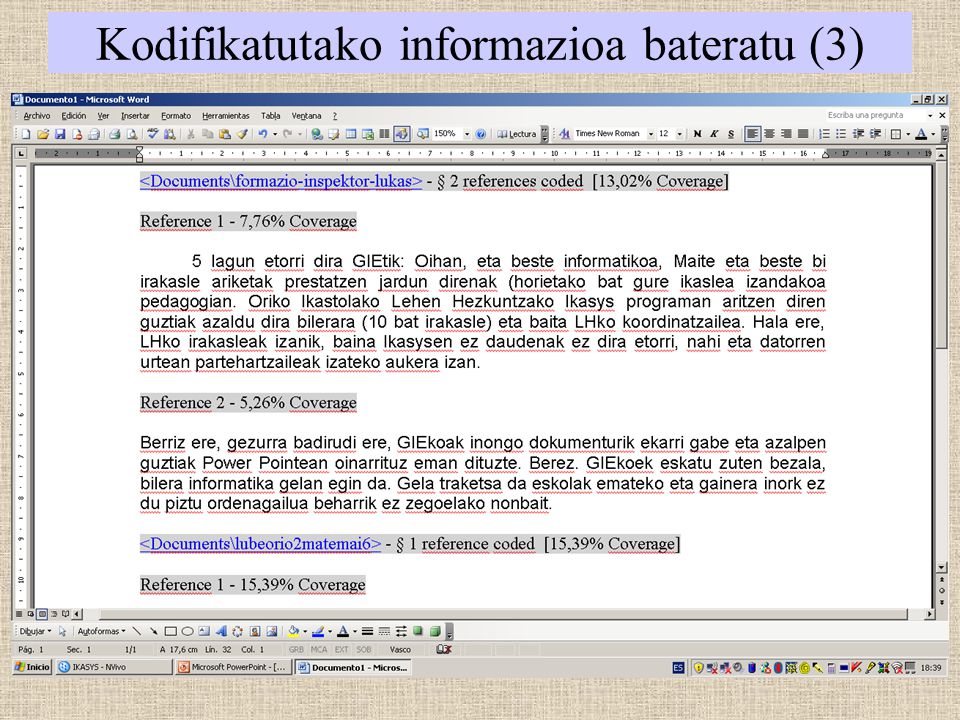Align text to the right
Screen dimensions: 960x720
(x=786, y=134)
